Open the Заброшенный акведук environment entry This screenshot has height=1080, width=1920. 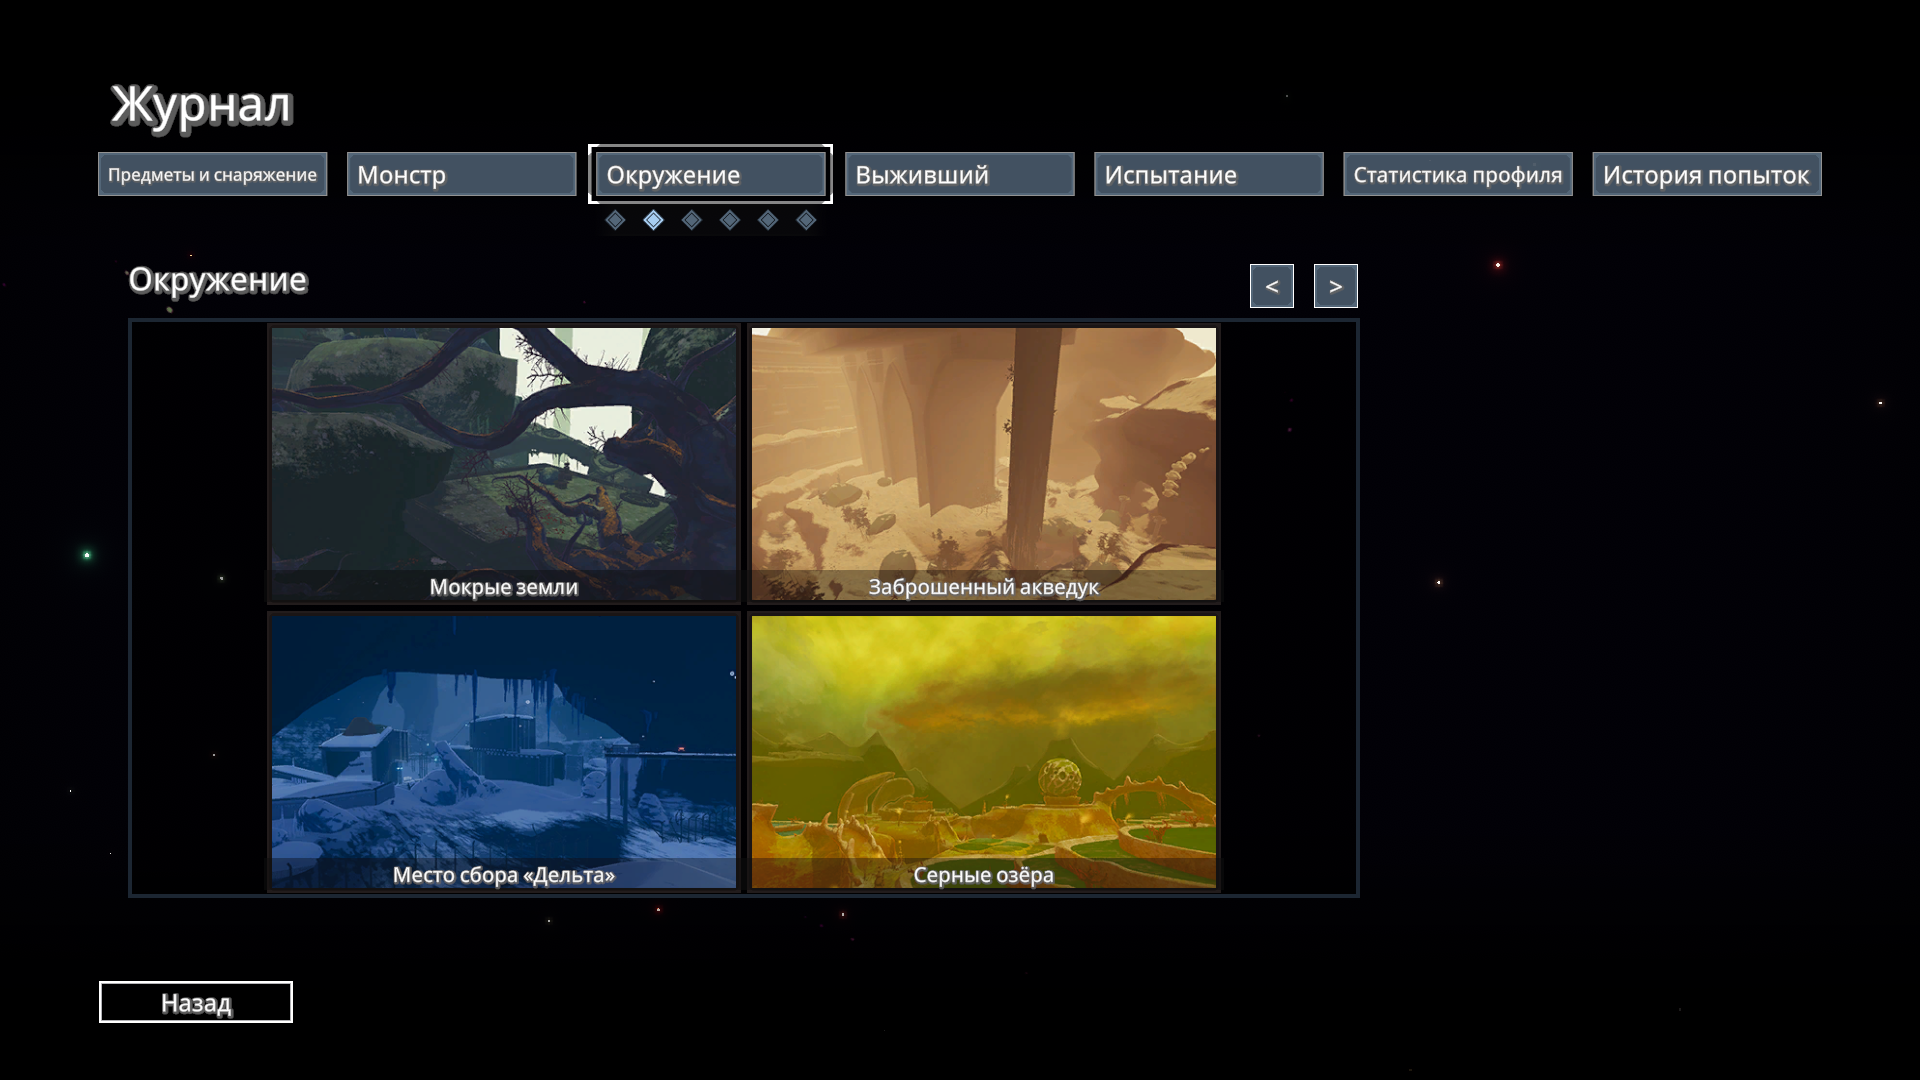click(x=983, y=463)
